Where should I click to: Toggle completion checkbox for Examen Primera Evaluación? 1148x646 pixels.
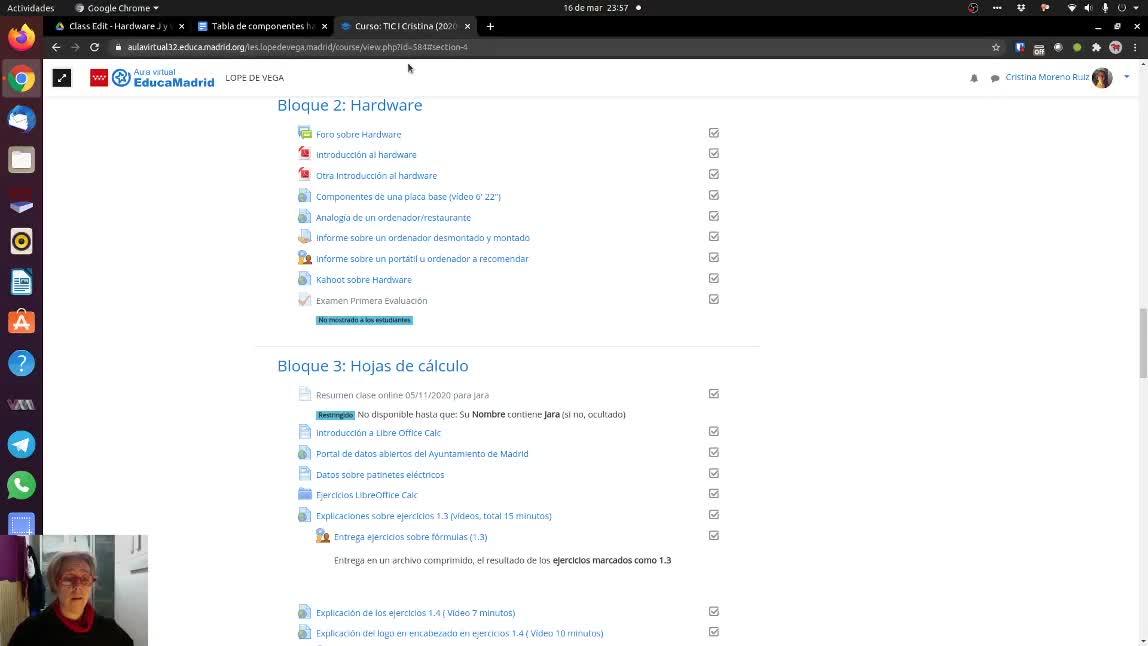(714, 299)
